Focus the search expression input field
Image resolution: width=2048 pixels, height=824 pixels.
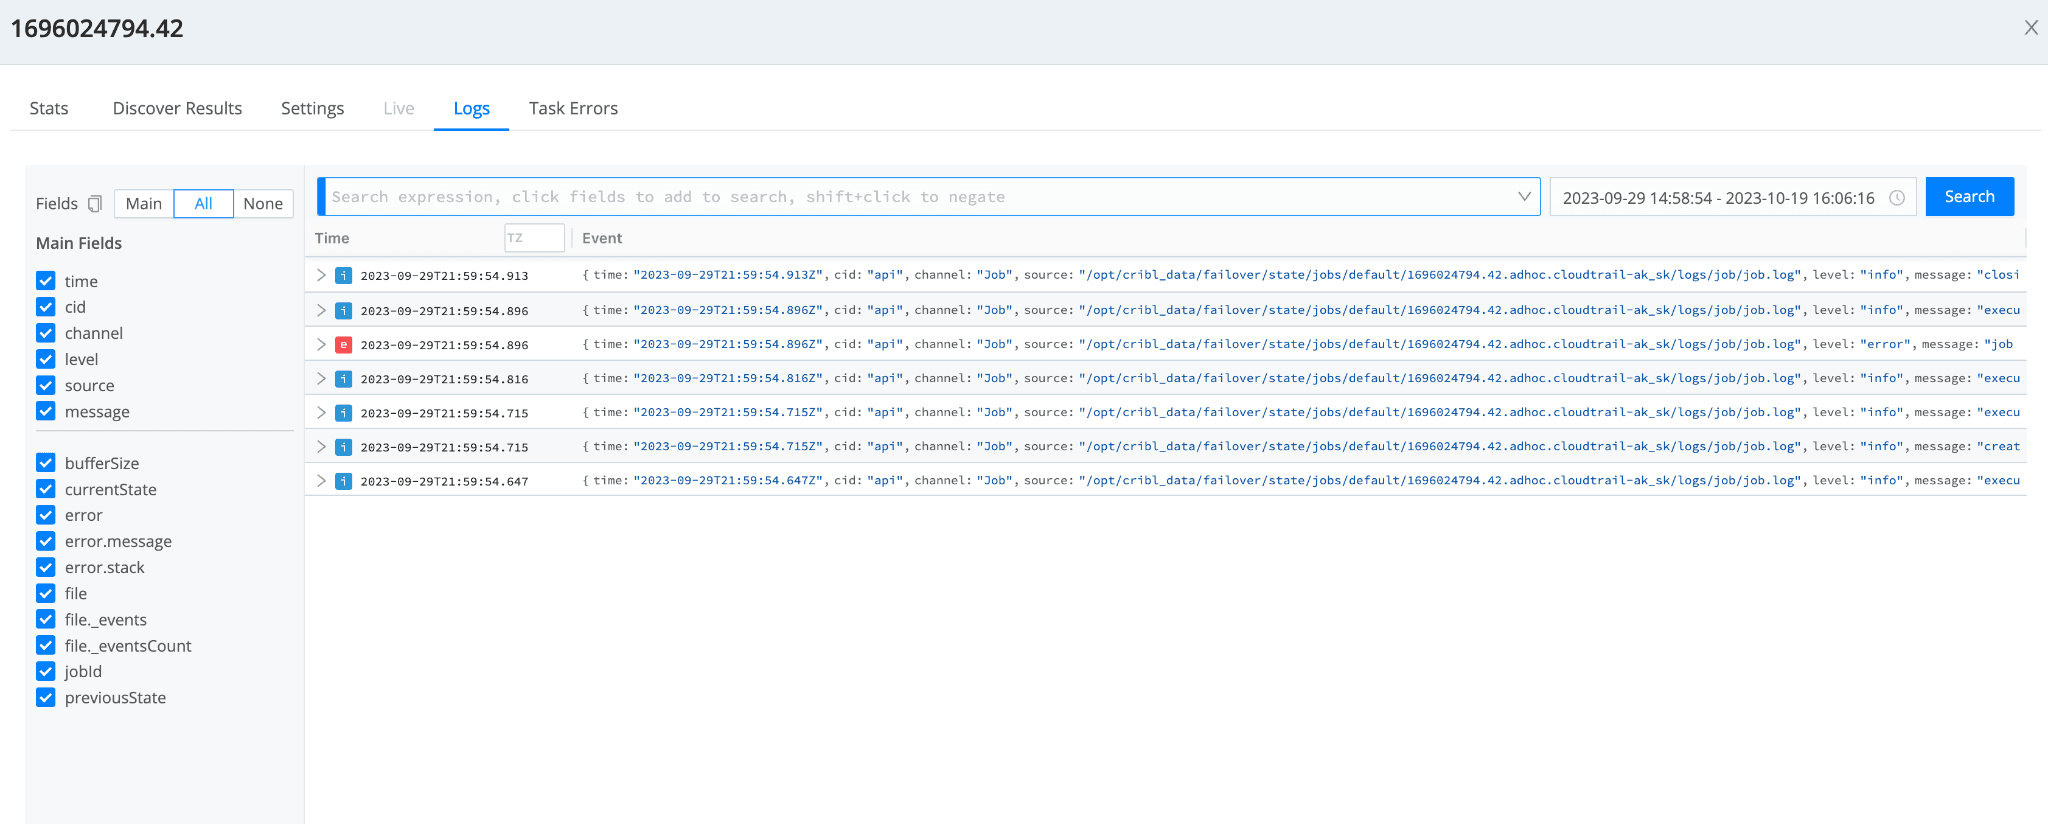920,197
